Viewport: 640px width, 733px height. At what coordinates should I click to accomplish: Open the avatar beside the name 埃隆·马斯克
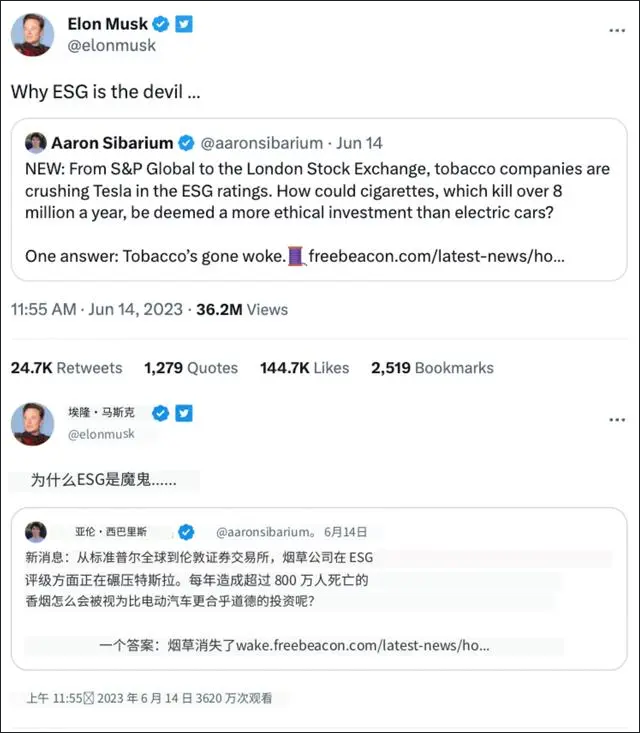[x=32, y=423]
